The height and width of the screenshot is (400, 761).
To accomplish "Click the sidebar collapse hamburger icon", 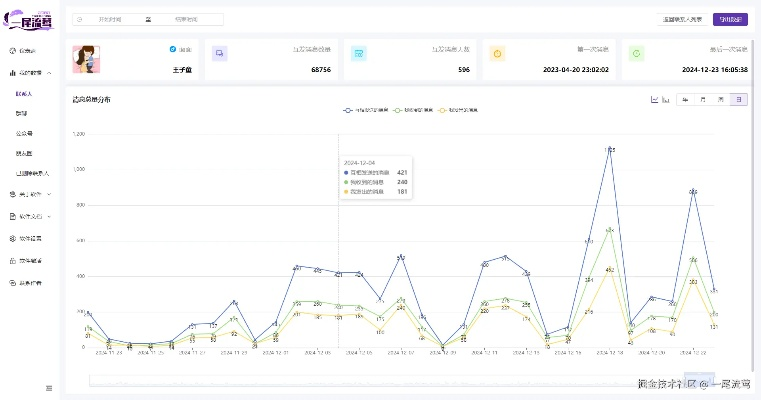I will 48,388.
